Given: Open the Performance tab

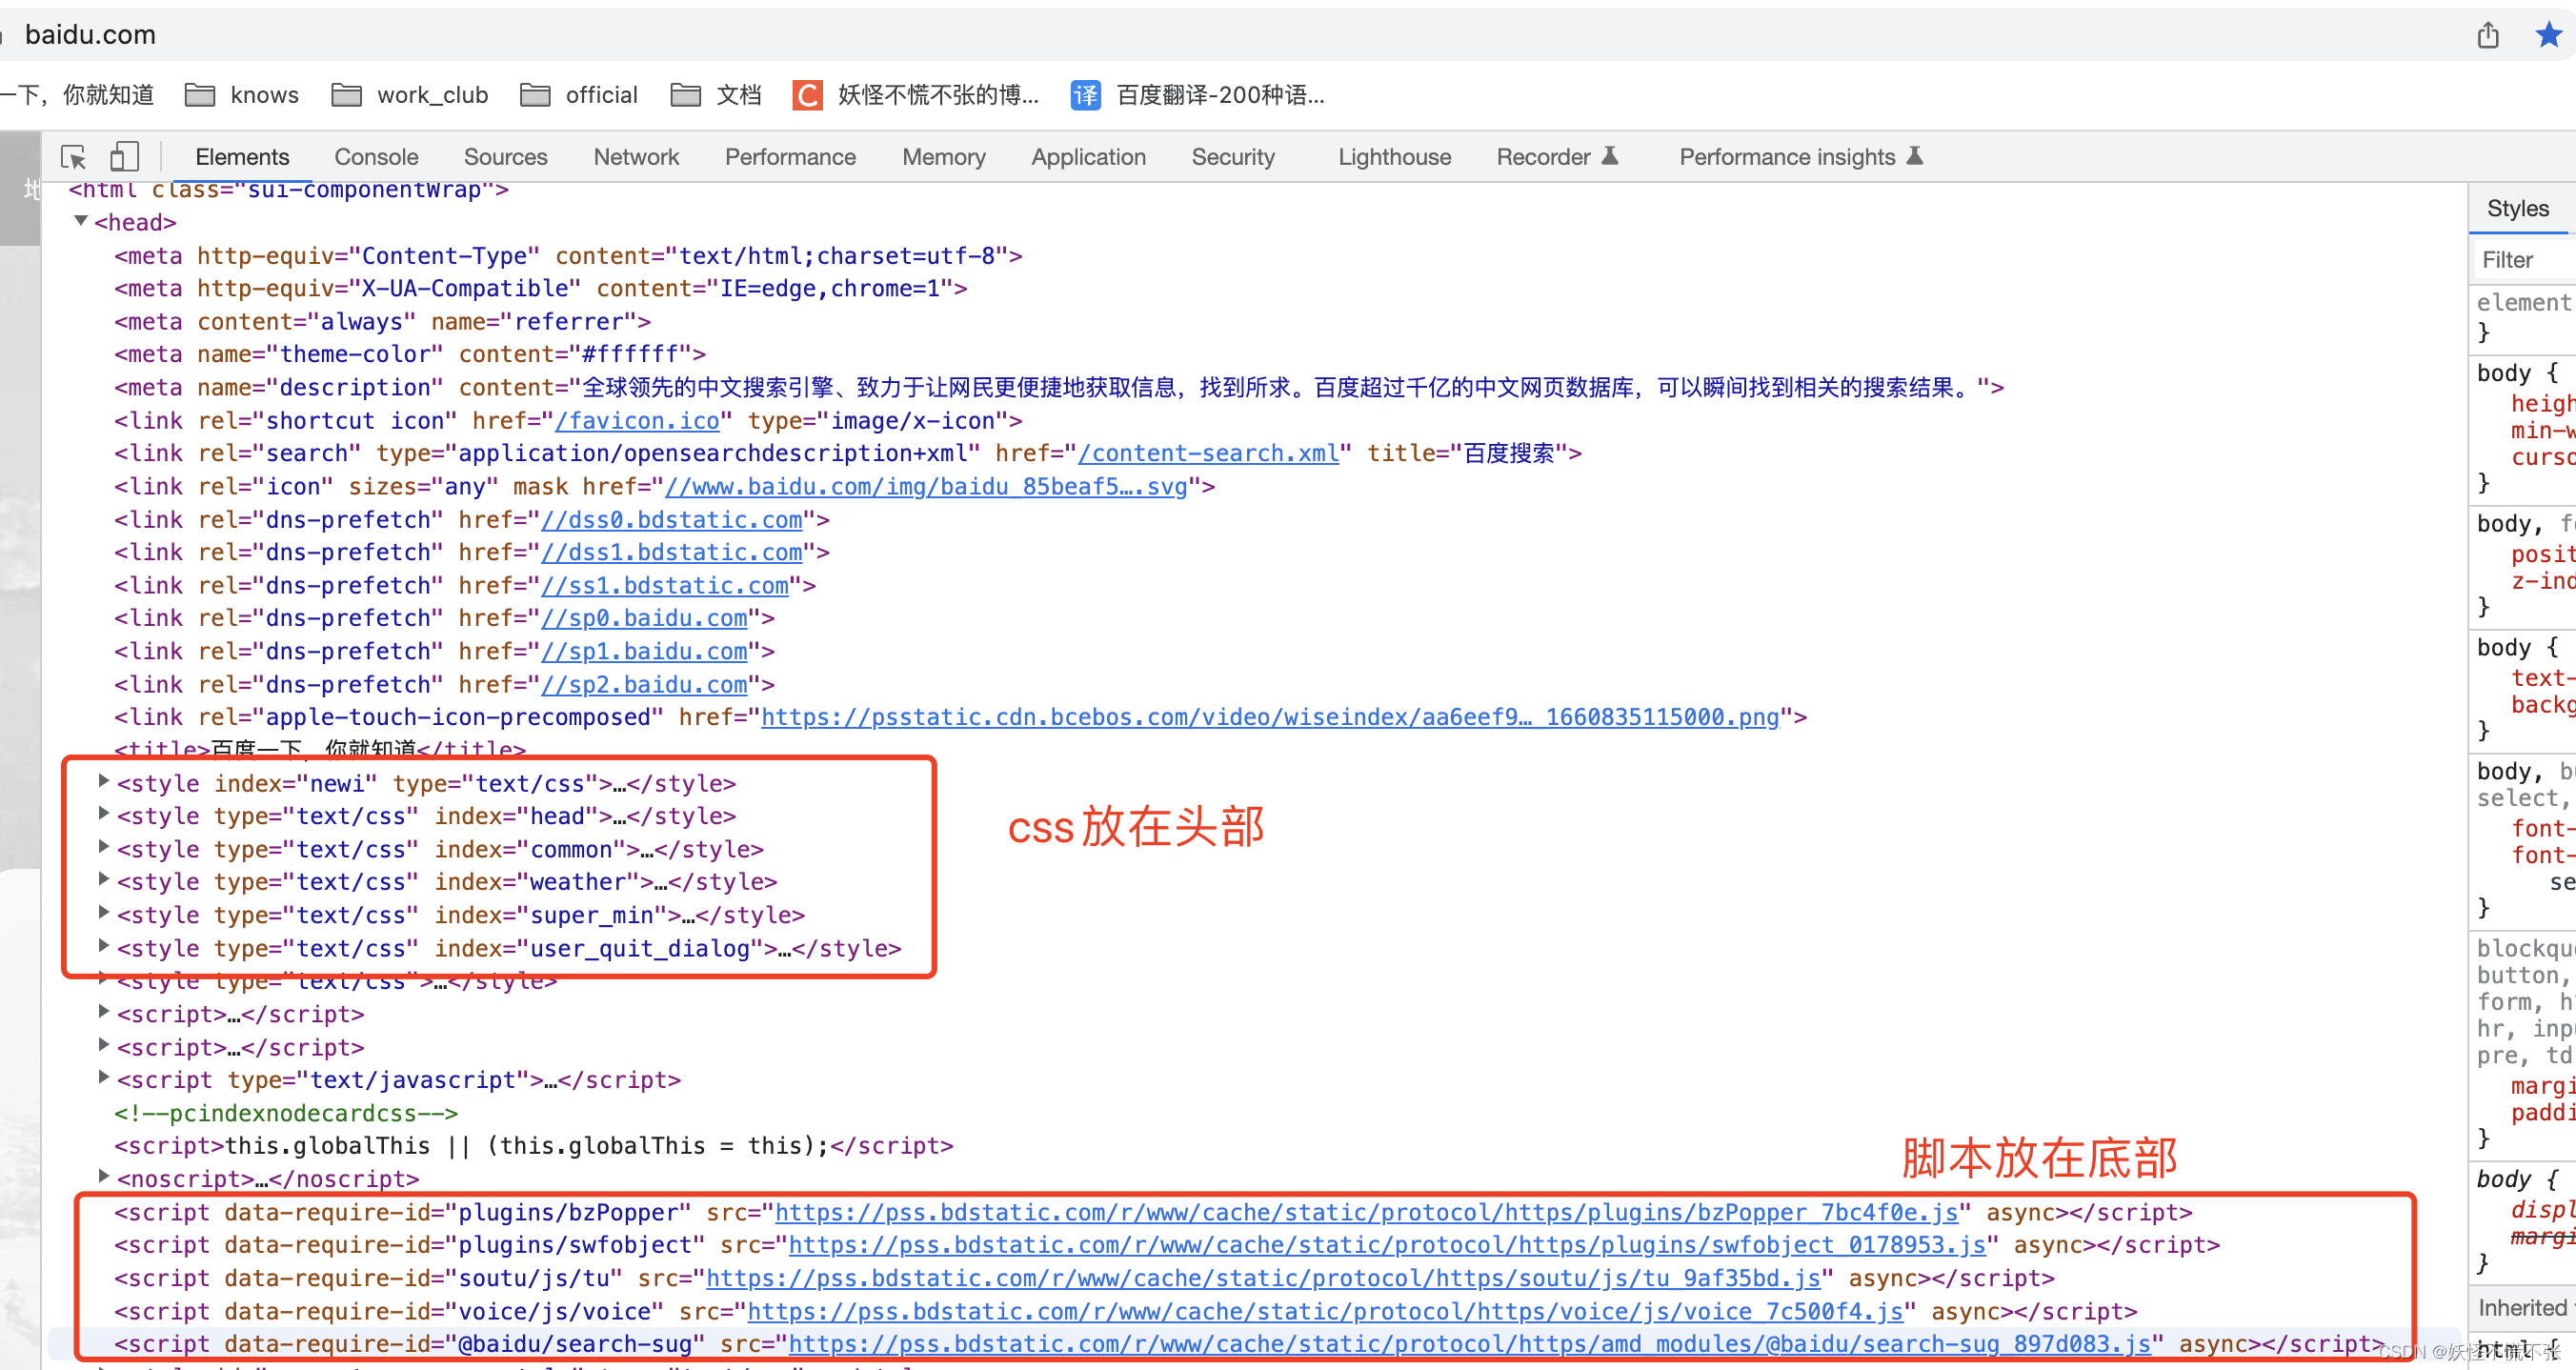Looking at the screenshot, I should (790, 157).
